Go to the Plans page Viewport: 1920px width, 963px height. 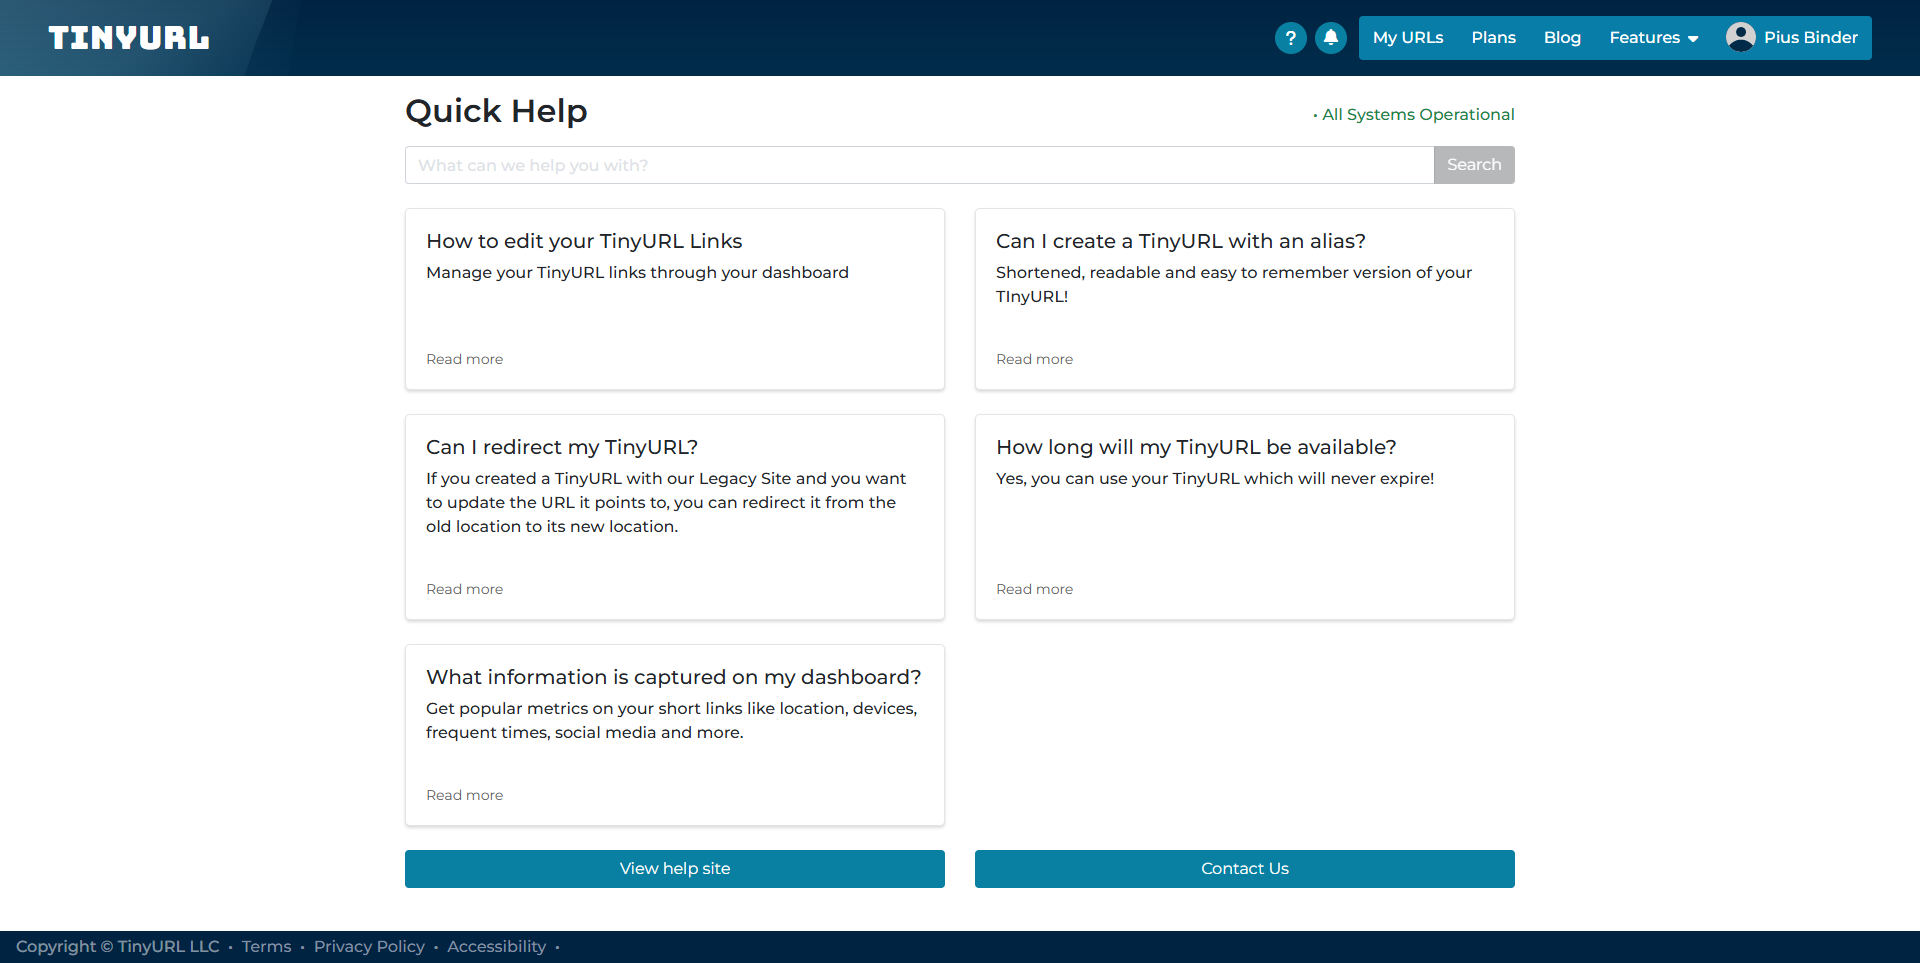1493,38
